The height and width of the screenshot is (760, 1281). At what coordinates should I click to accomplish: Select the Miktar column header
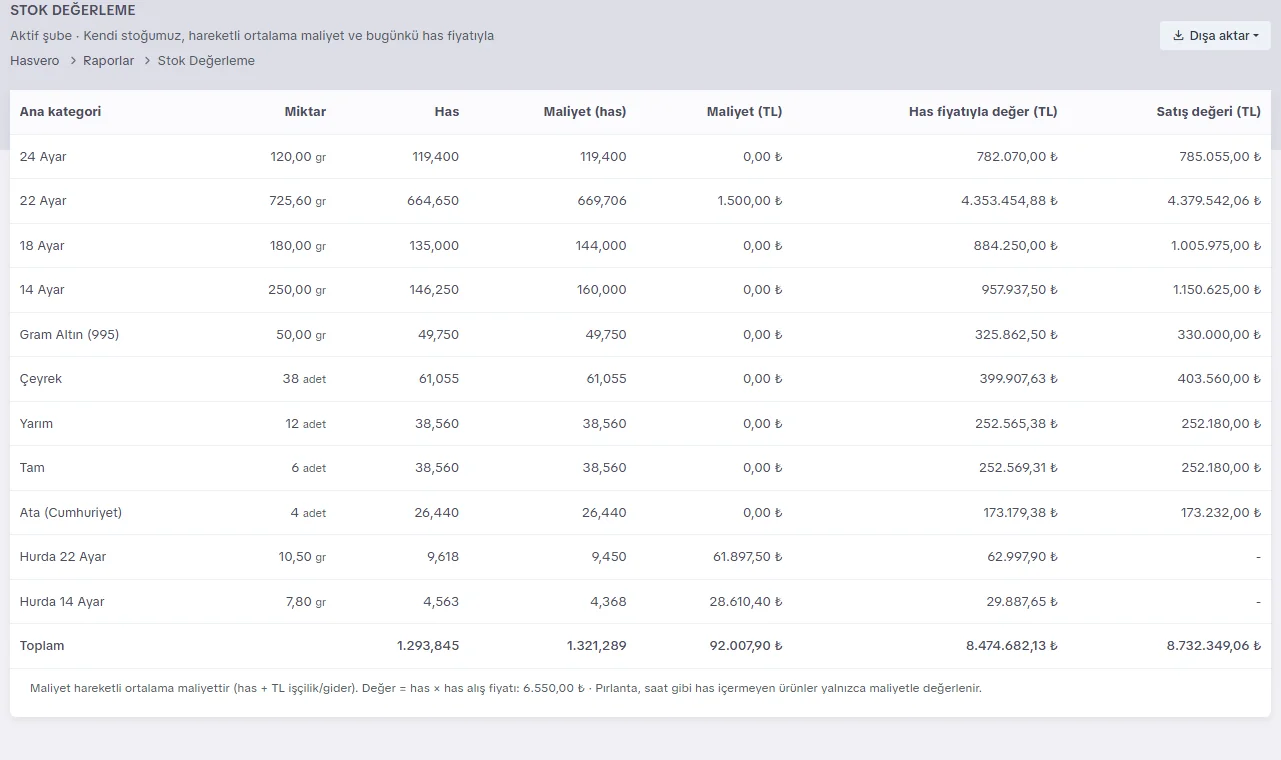(305, 112)
